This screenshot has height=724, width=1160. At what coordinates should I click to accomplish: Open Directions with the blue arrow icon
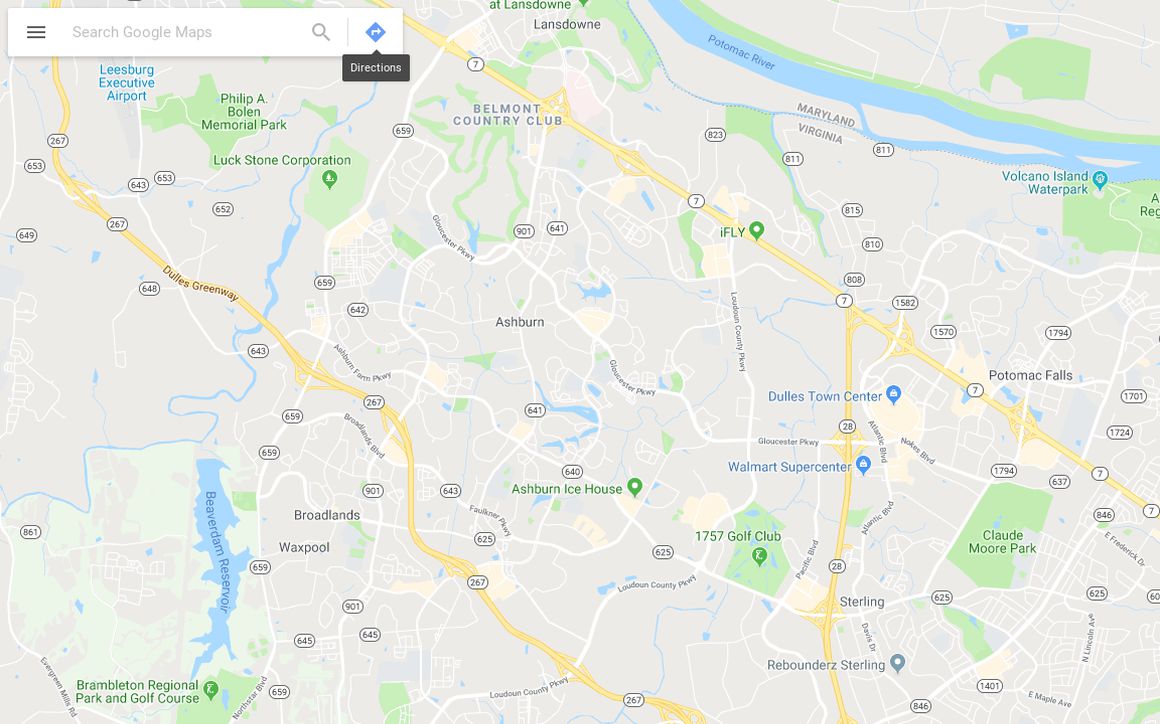(376, 32)
